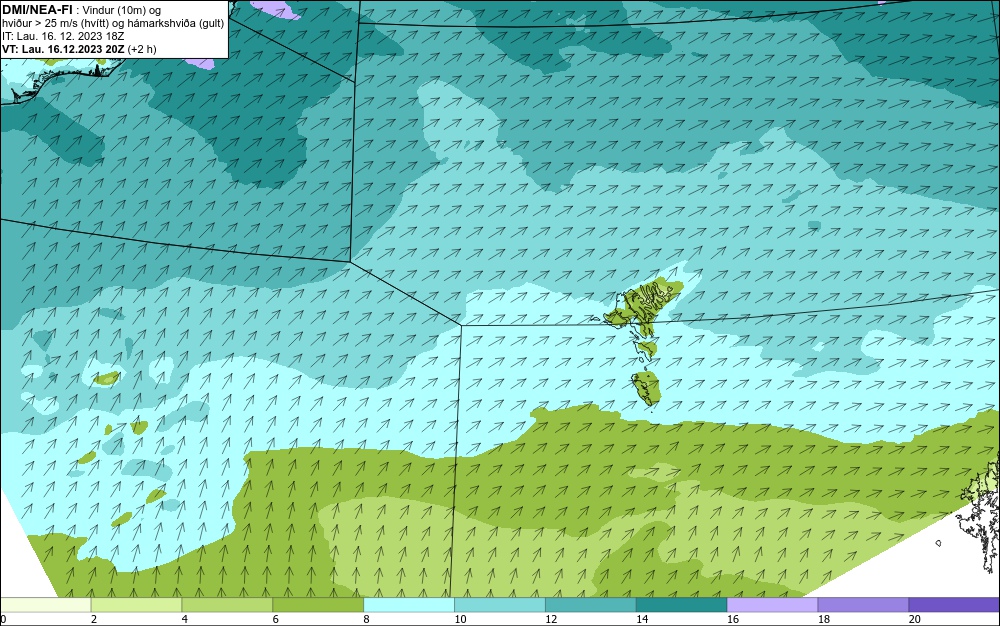1000x626 pixels.
Task: Click the DMI/NEA-FI title text
Action: tap(37, 10)
